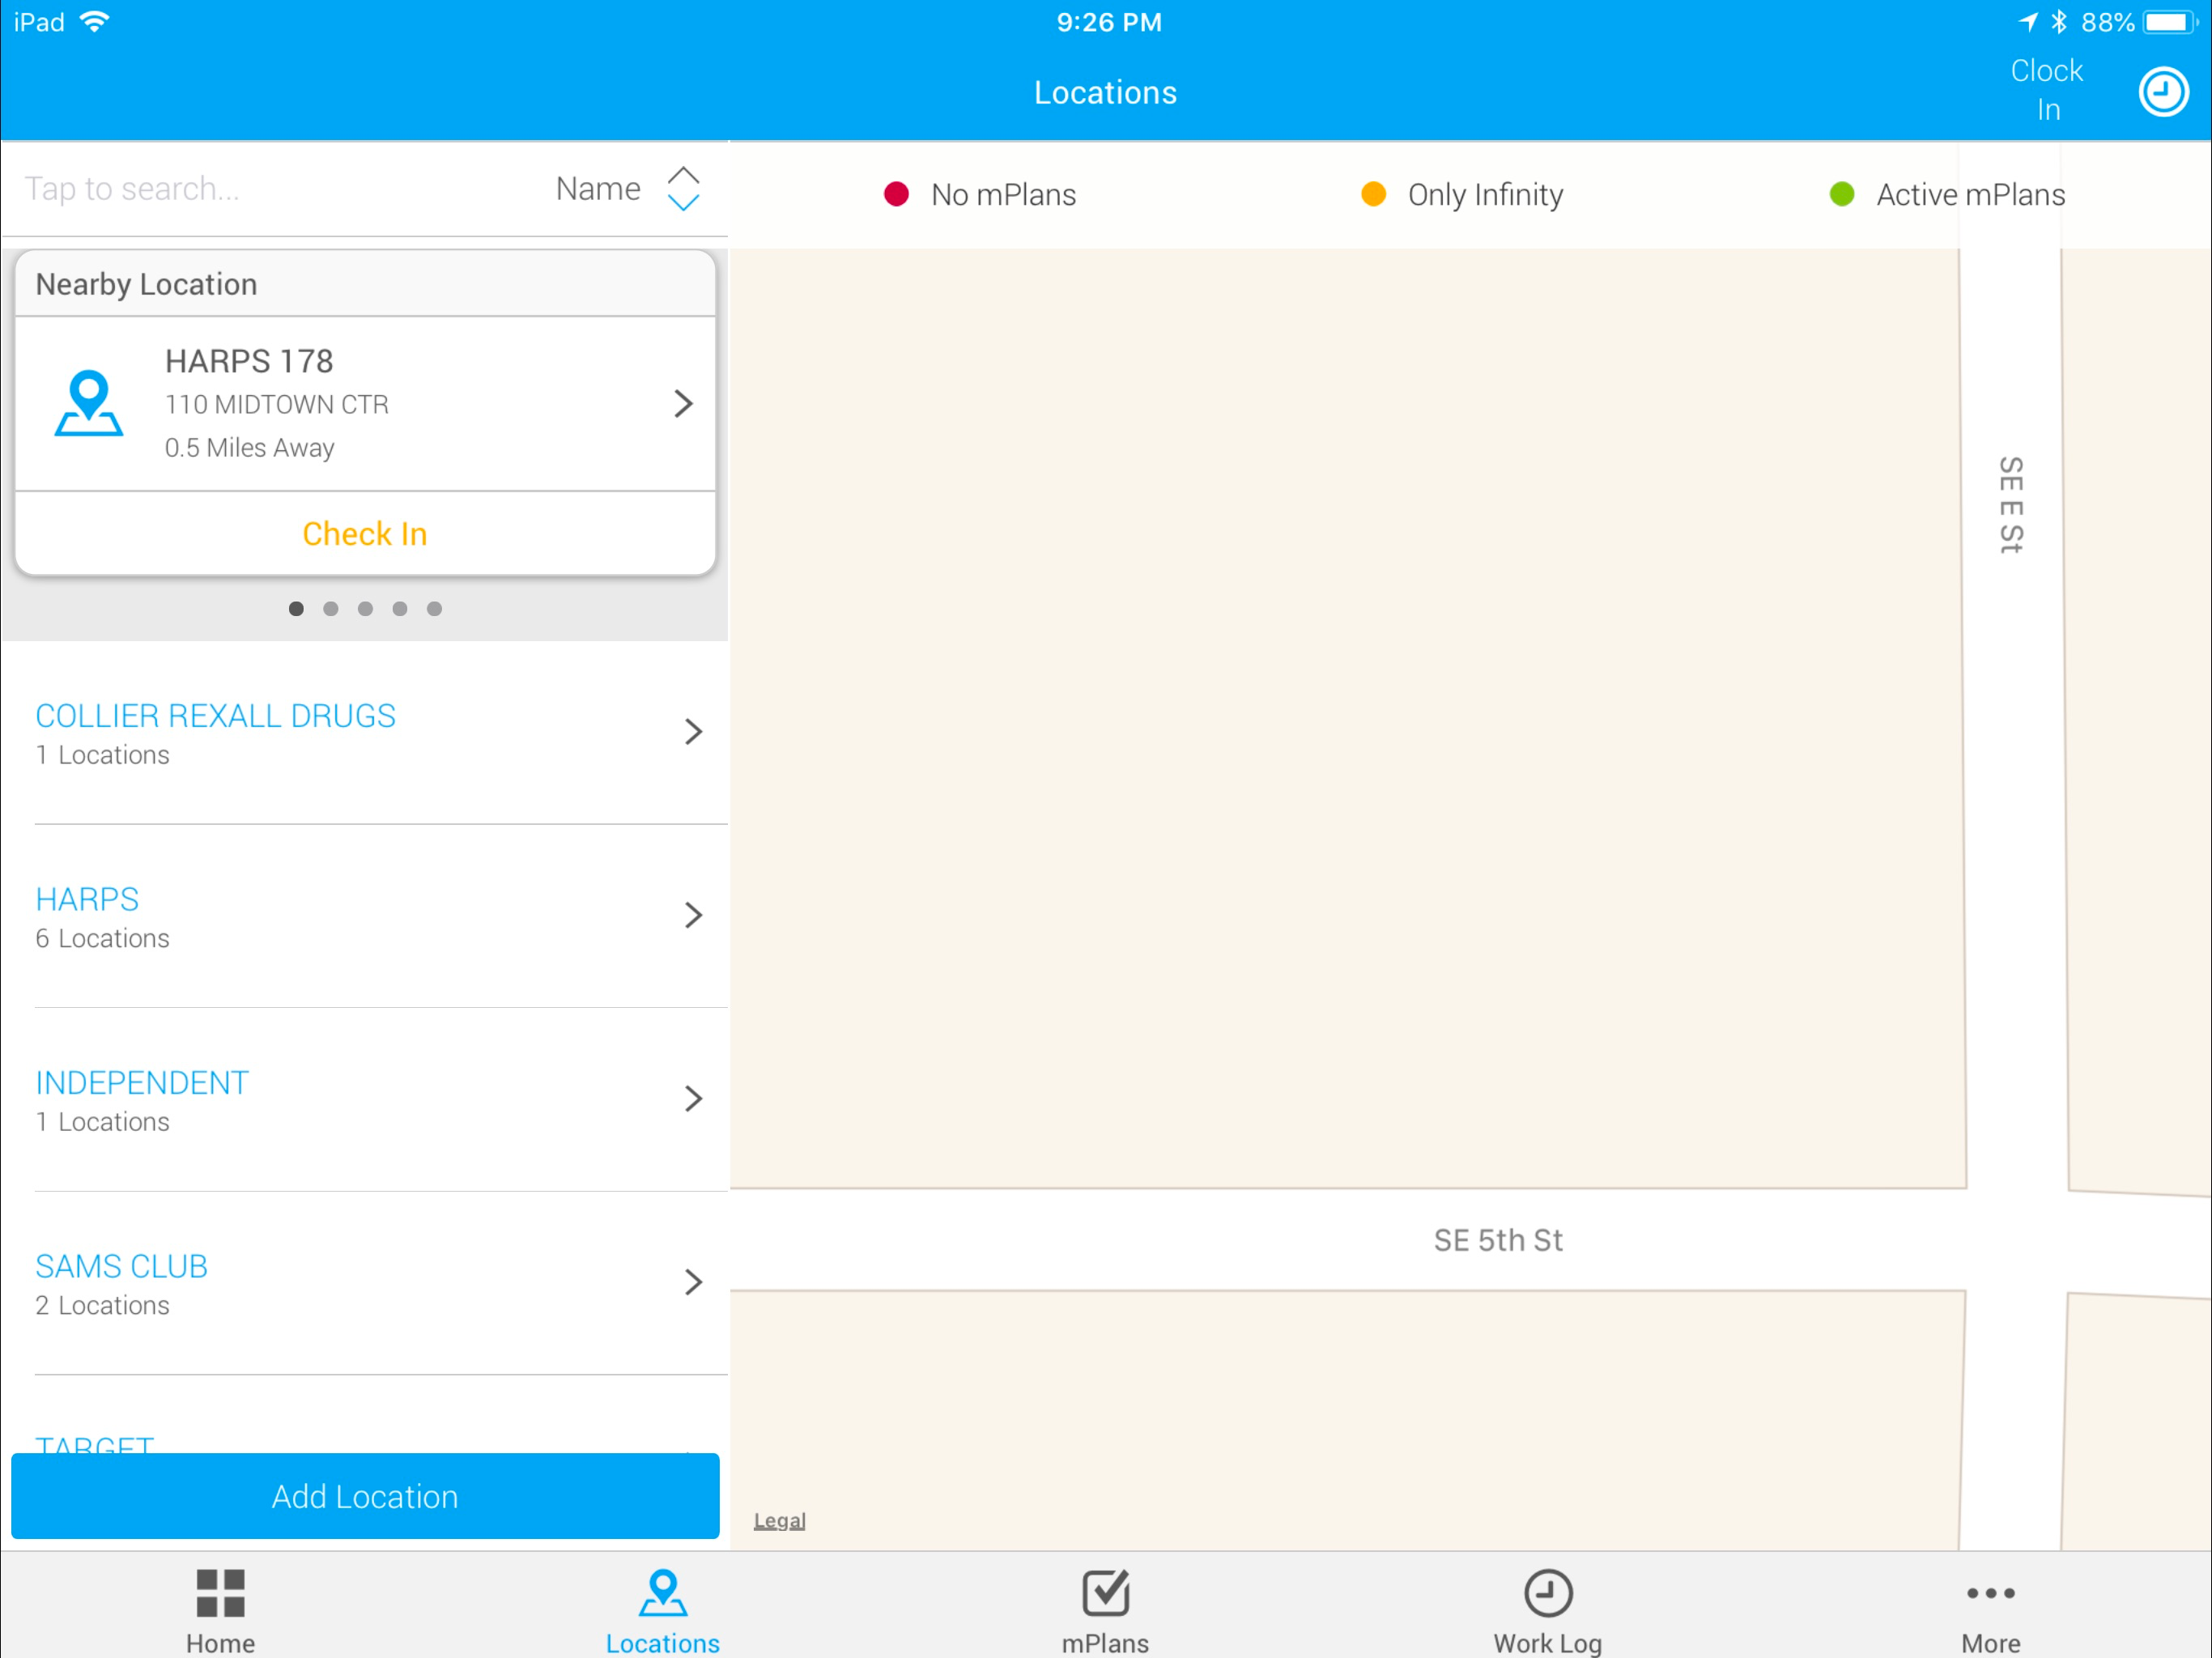This screenshot has height=1658, width=2212.
Task: Tap the green Active mPlans legend dot
Action: [1842, 194]
